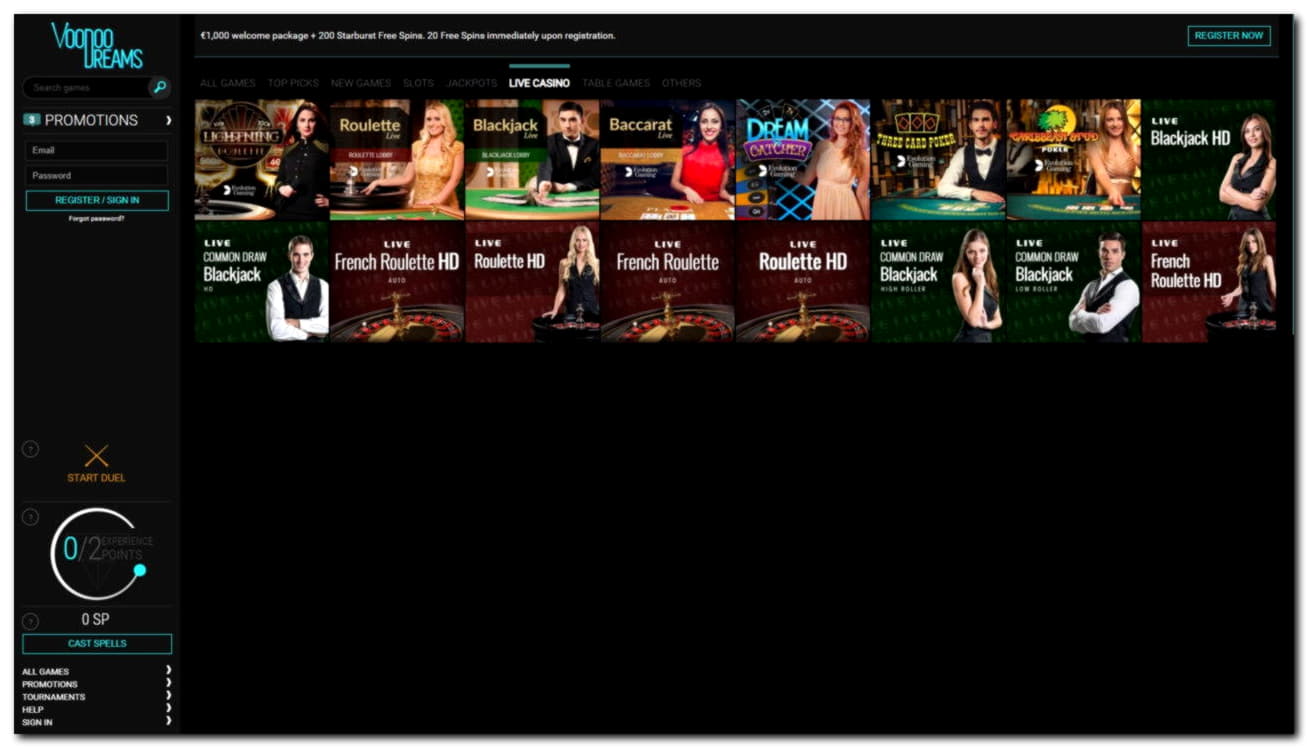The image size is (1308, 748).
Task: Expand the Sign In chevron
Action: tap(168, 721)
